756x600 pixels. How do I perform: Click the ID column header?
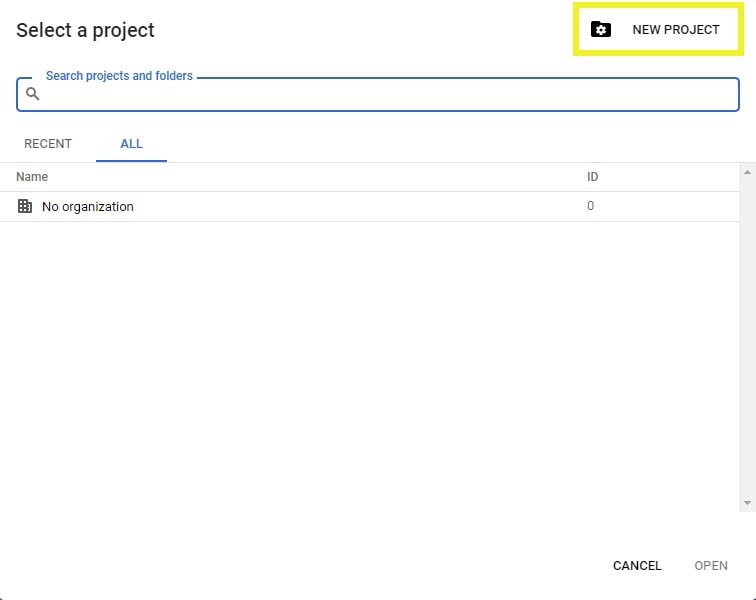(592, 177)
